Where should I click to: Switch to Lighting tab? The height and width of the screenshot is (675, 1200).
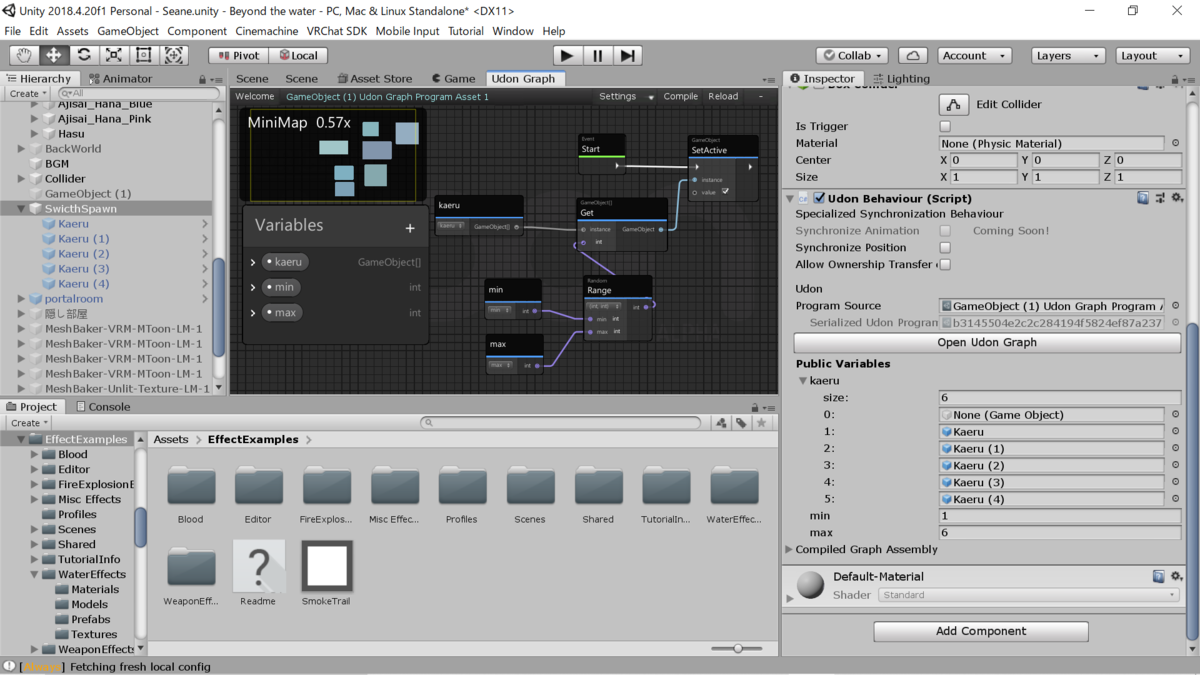[x=901, y=78]
